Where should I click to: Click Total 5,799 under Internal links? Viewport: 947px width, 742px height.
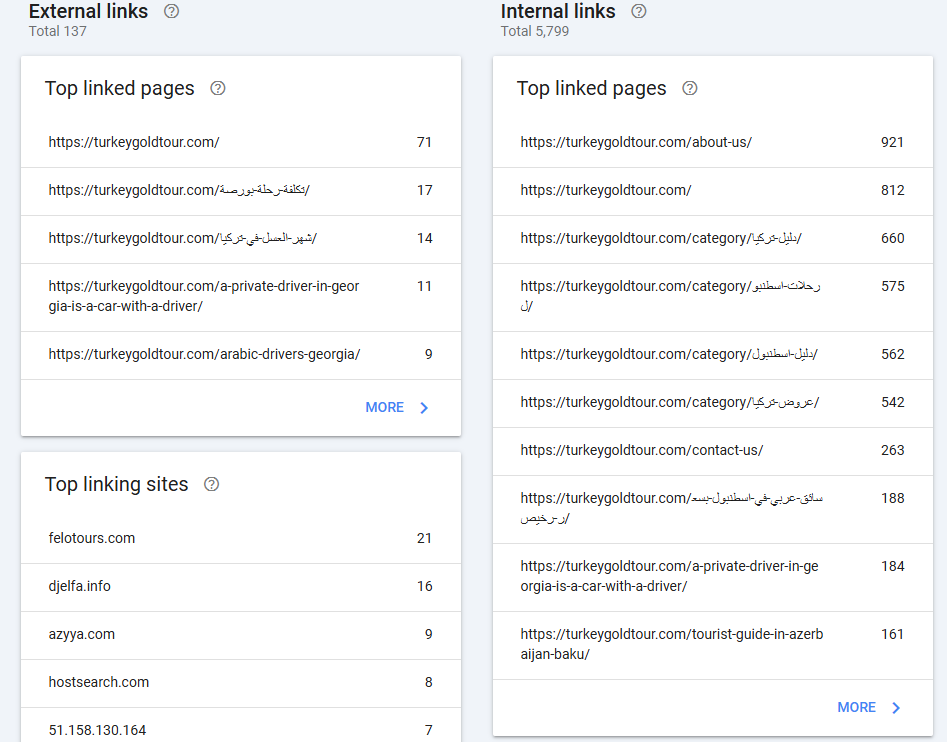535,31
